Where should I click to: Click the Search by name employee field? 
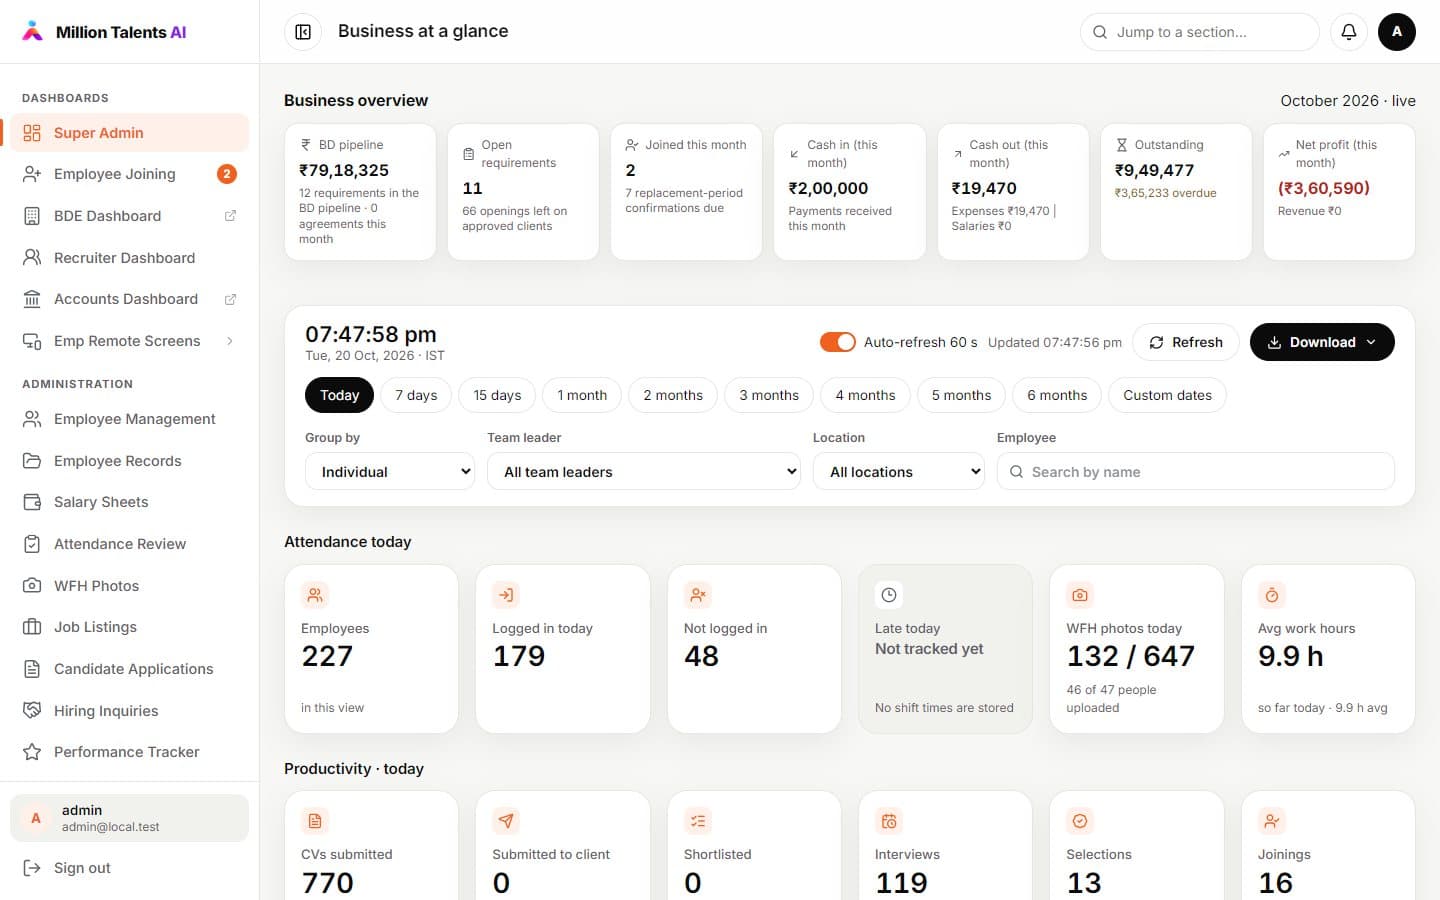1196,472
